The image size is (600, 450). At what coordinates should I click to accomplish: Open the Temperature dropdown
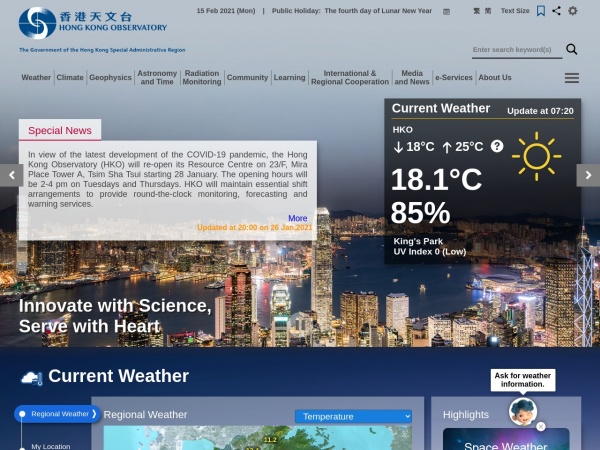(353, 416)
